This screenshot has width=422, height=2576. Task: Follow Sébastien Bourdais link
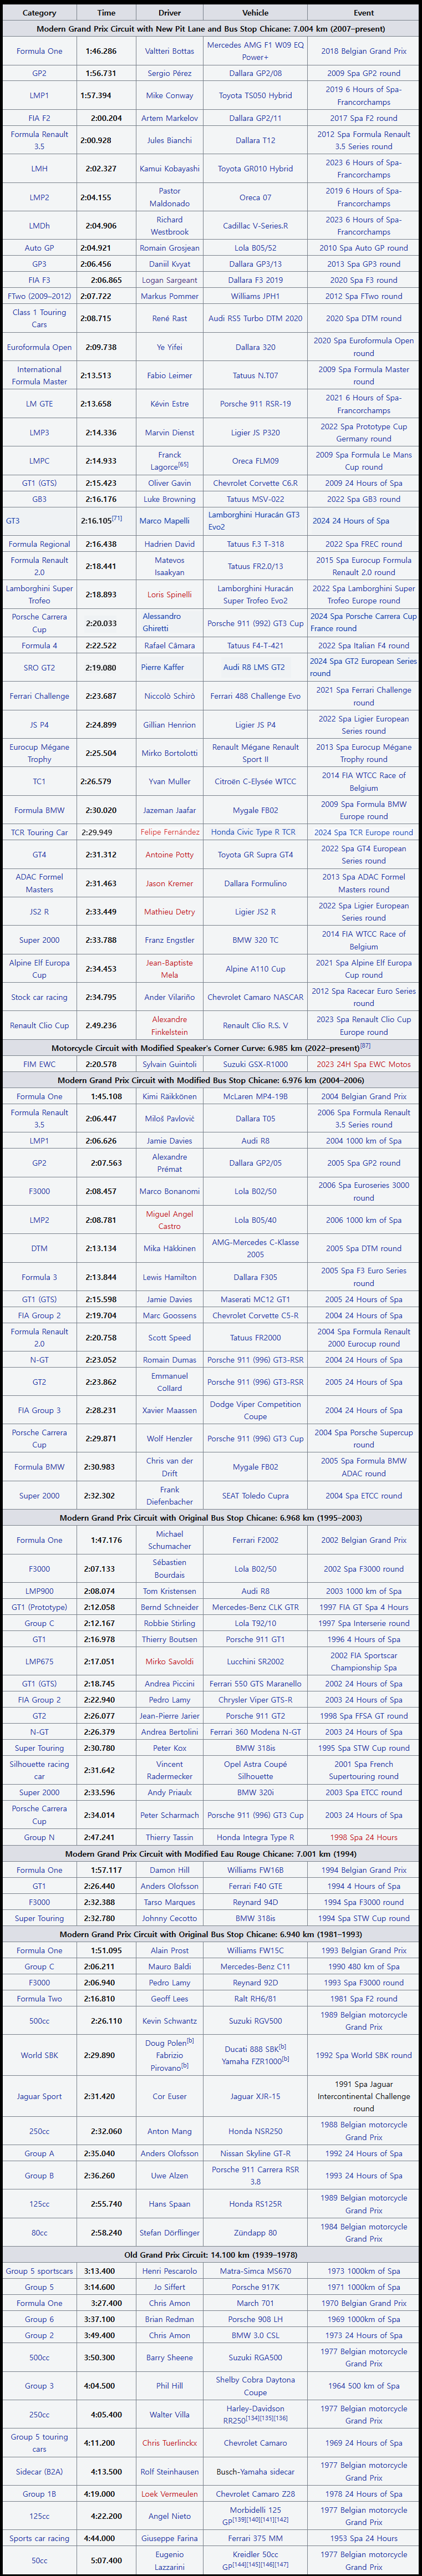(170, 1568)
